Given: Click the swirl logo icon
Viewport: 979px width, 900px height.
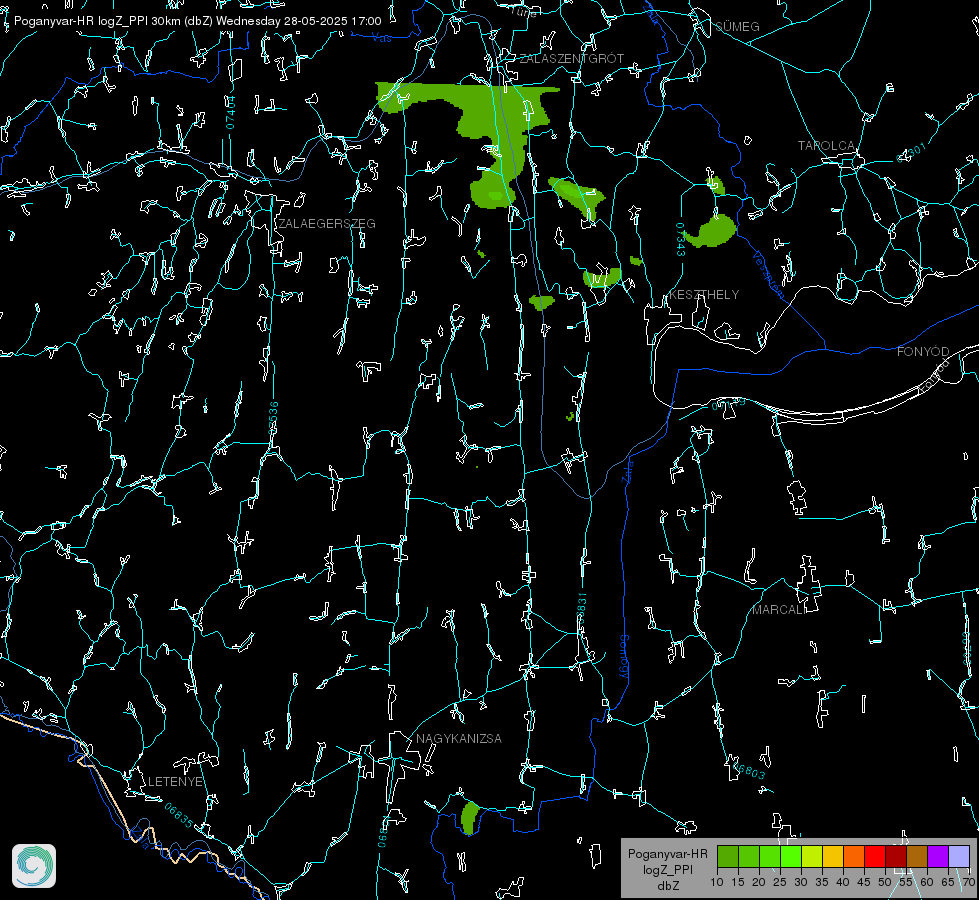Looking at the screenshot, I should 34,866.
